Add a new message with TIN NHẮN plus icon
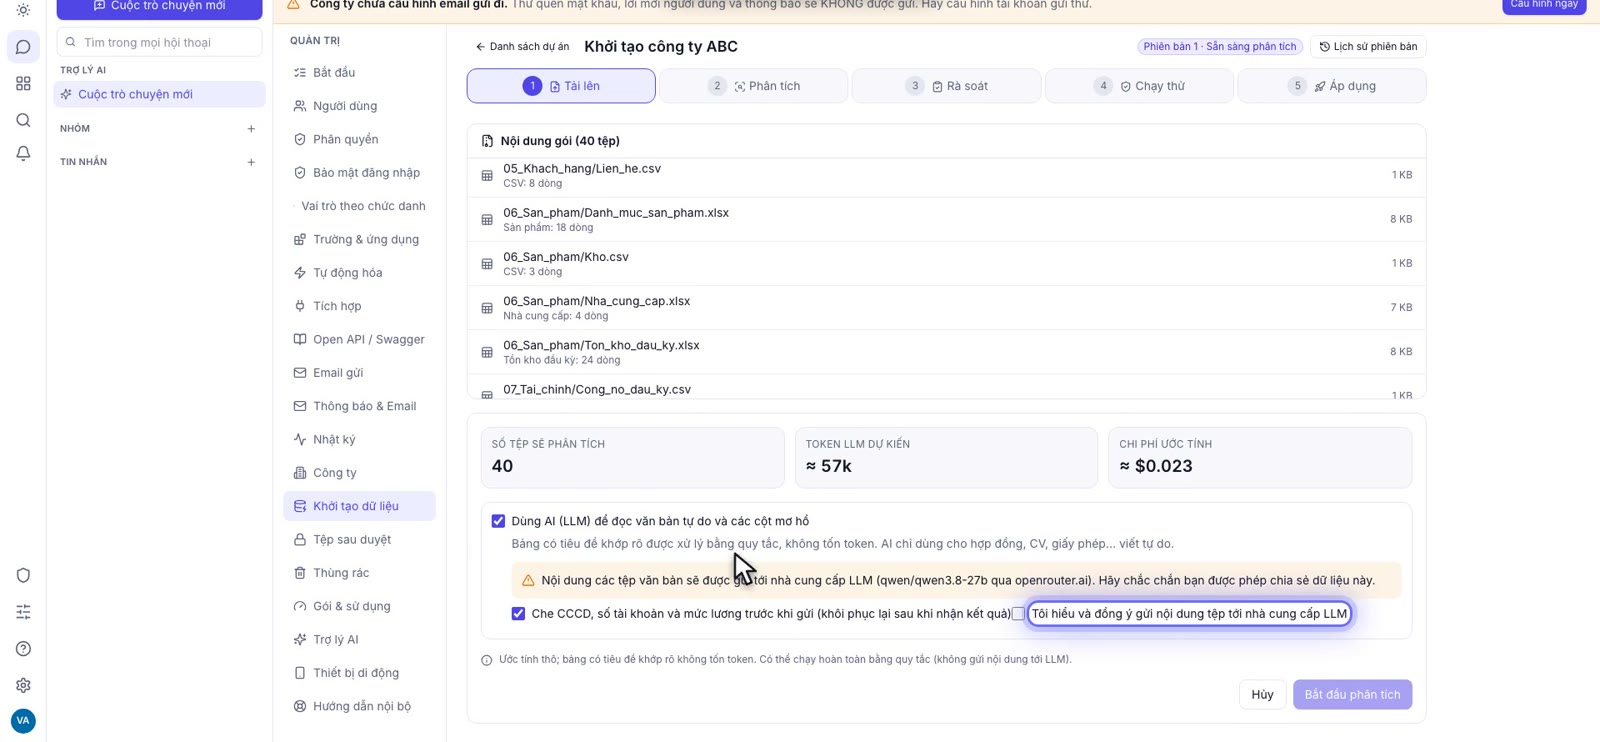1600x742 pixels. pyautogui.click(x=251, y=162)
